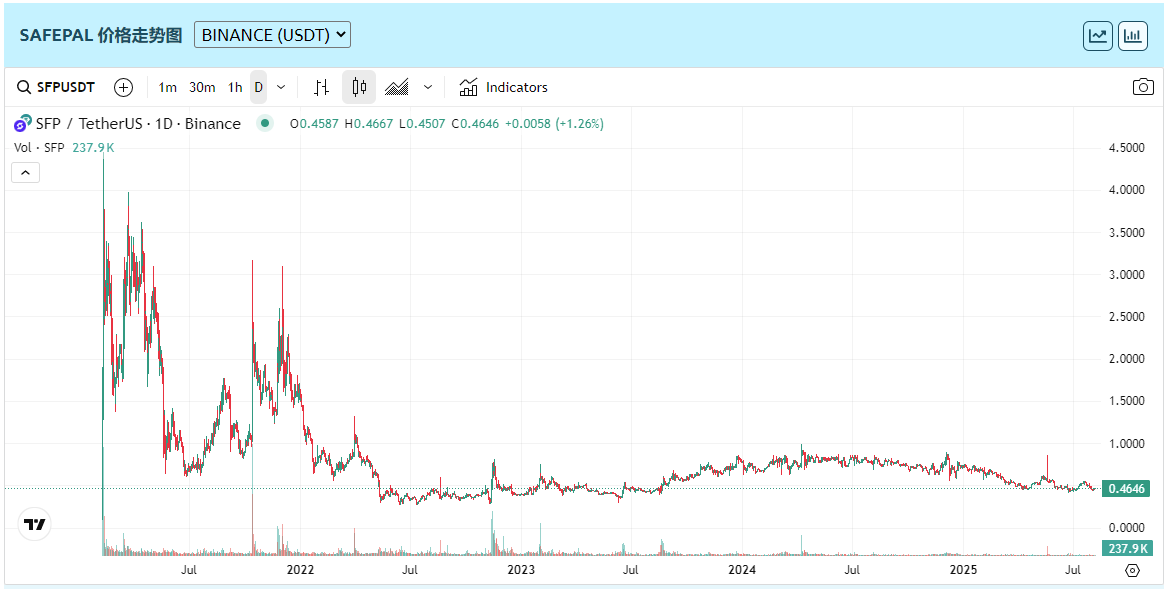
Task: Click the 4.5000 price axis label
Action: point(1127,148)
